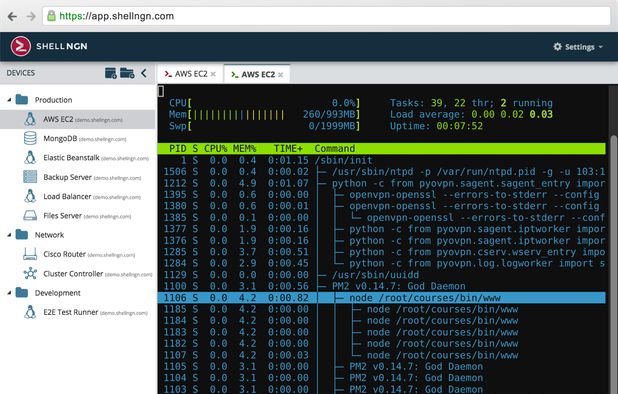This screenshot has width=618, height=394.
Task: Click the Load average values
Action: click(x=512, y=115)
